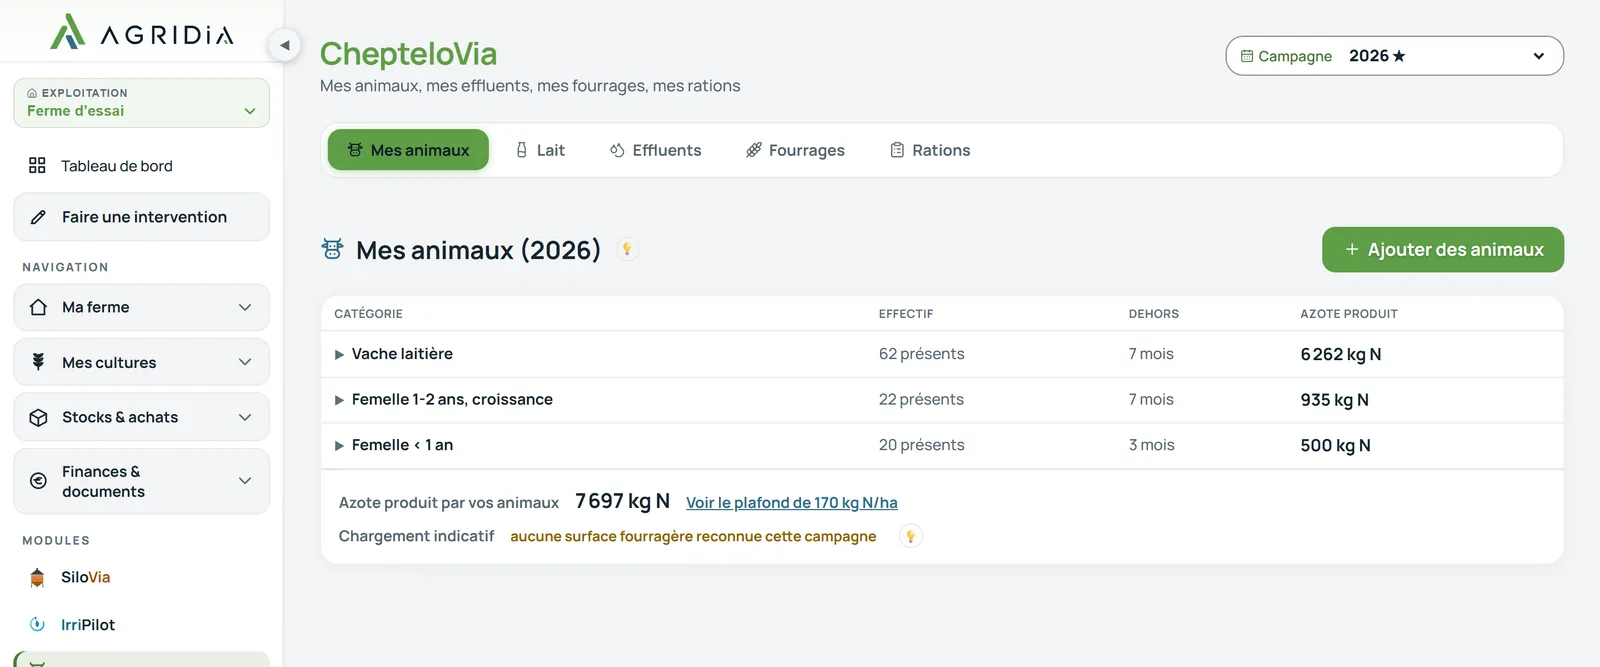Click the Faire une intervention button
1600x667 pixels.
coord(141,217)
